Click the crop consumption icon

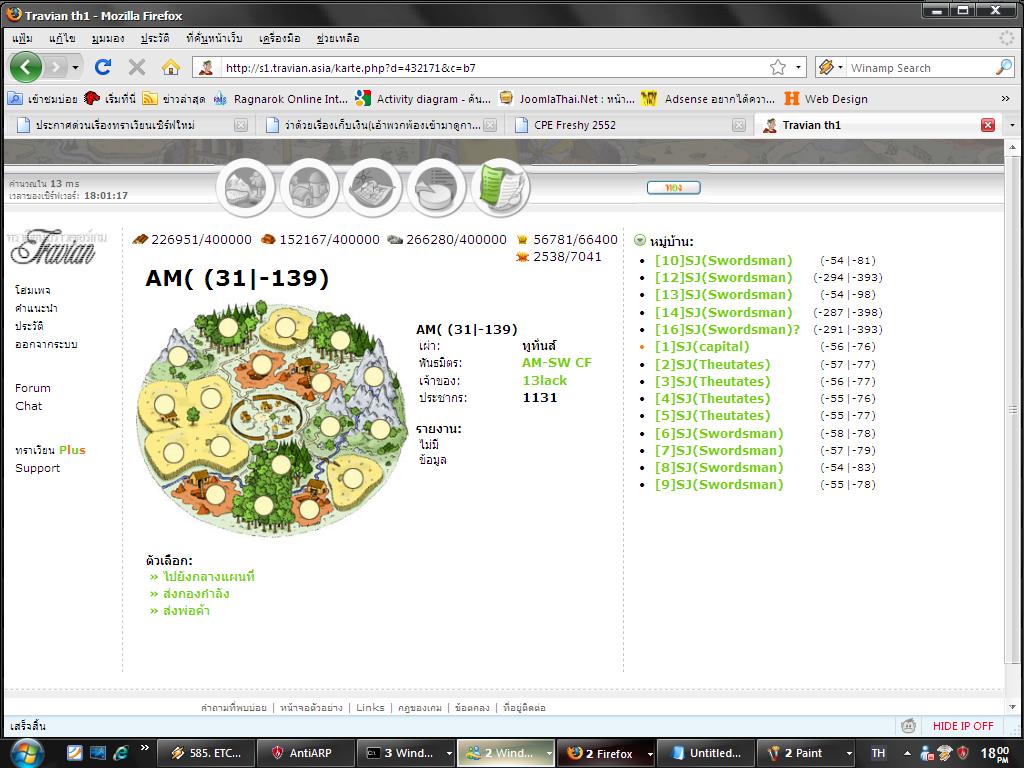click(x=522, y=257)
